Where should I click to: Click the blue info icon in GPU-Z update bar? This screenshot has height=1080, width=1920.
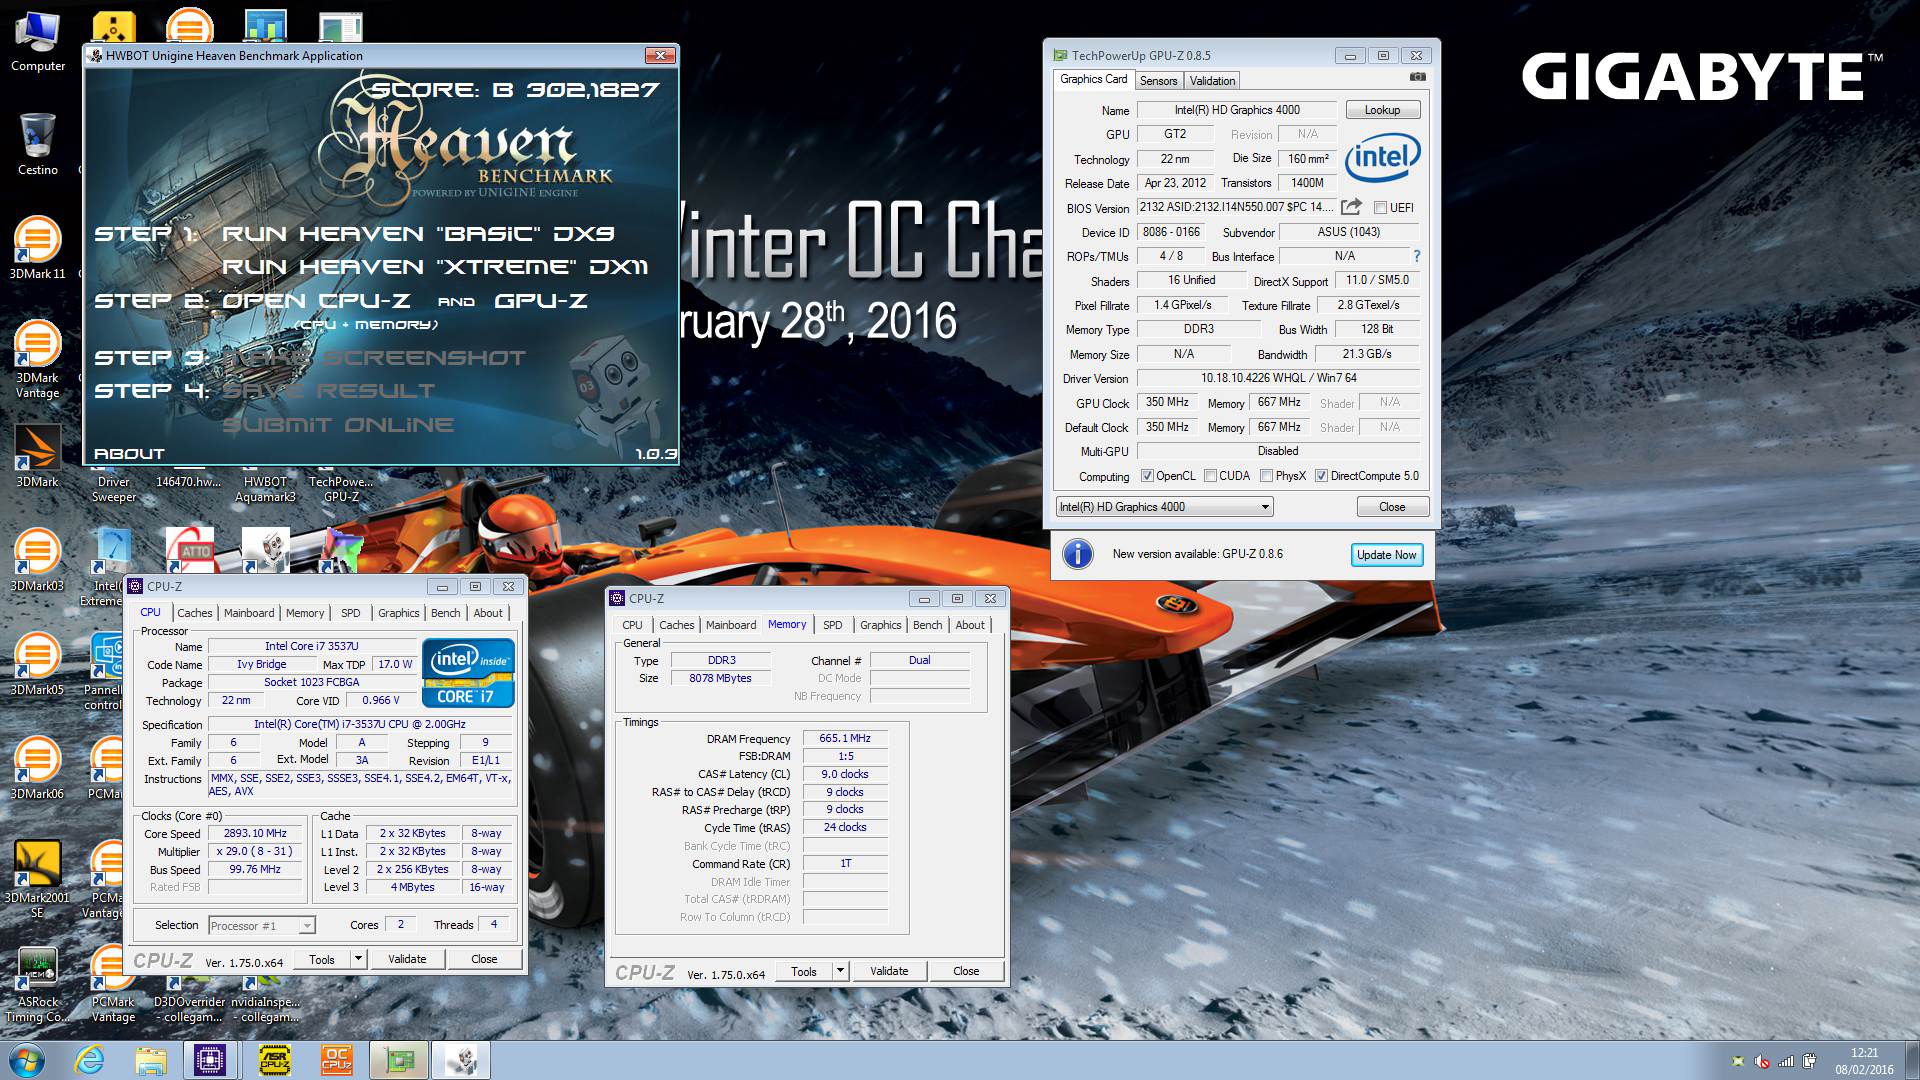coord(1077,554)
